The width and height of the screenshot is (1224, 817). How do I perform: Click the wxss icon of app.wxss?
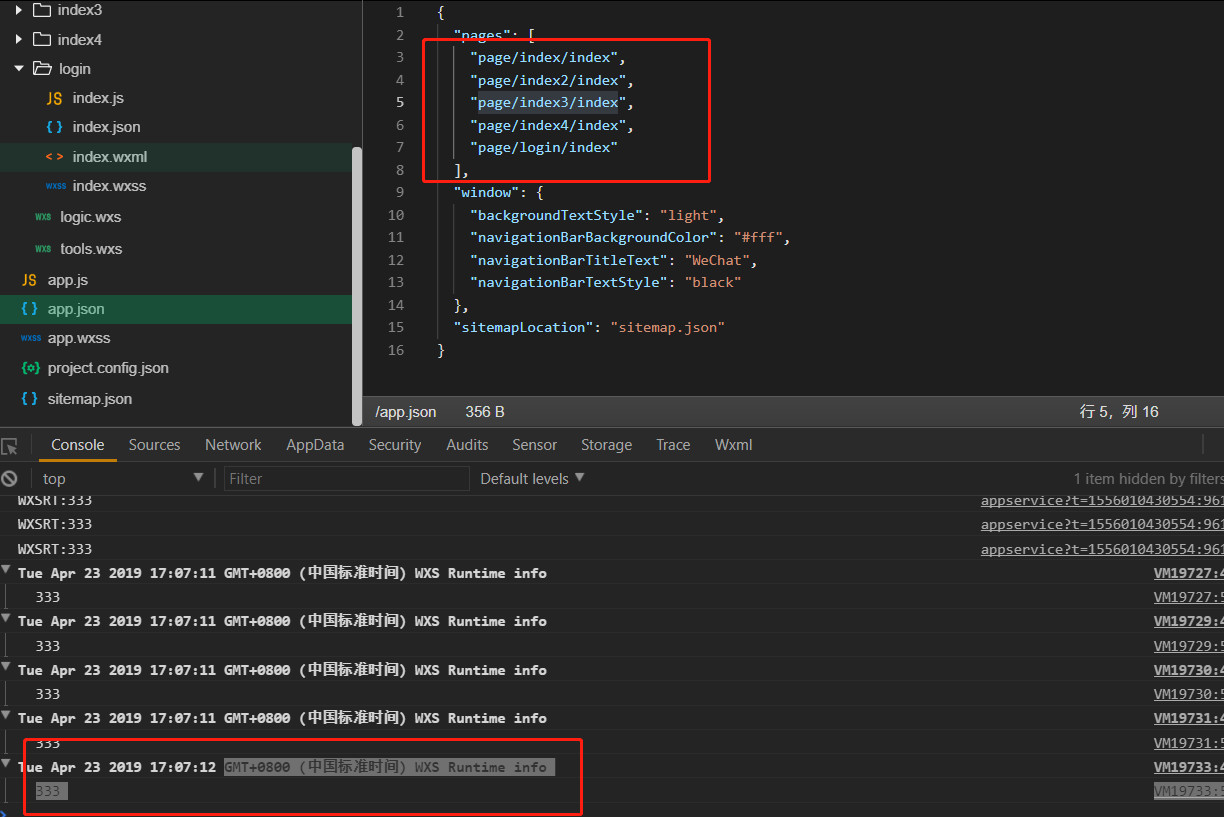point(30,338)
